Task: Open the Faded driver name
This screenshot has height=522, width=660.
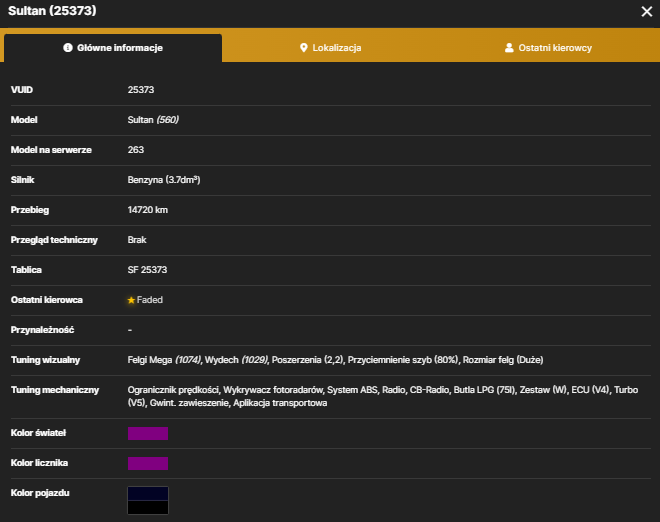Action: 150,300
